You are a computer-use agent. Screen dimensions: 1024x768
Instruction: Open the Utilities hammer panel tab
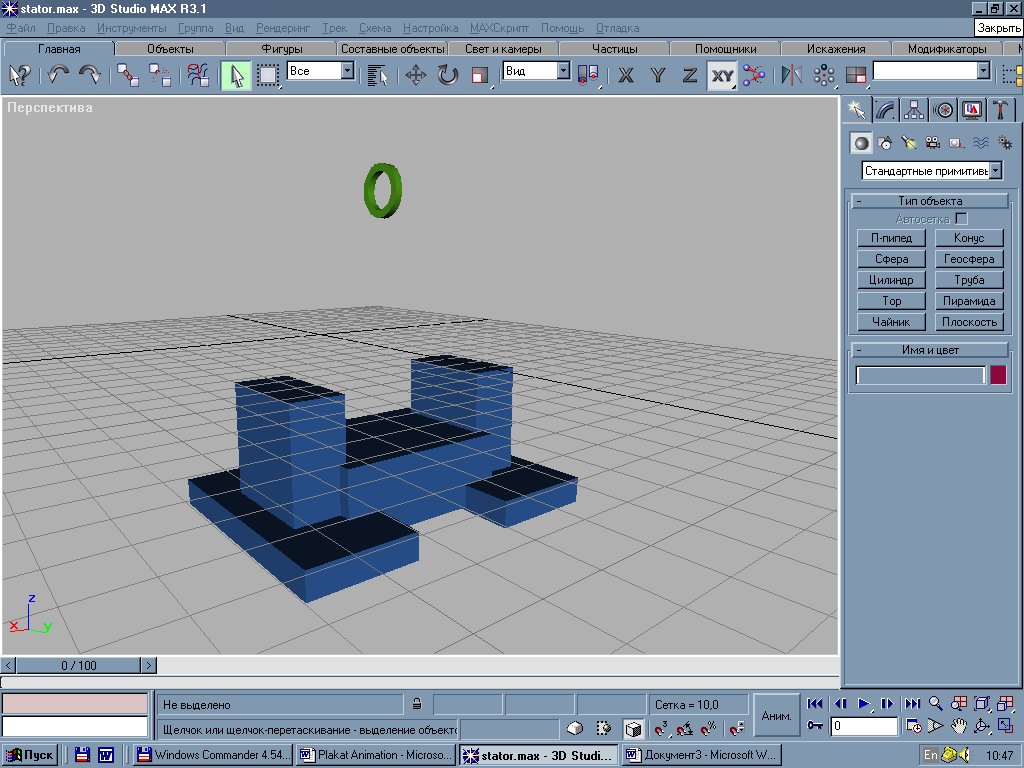click(1000, 110)
